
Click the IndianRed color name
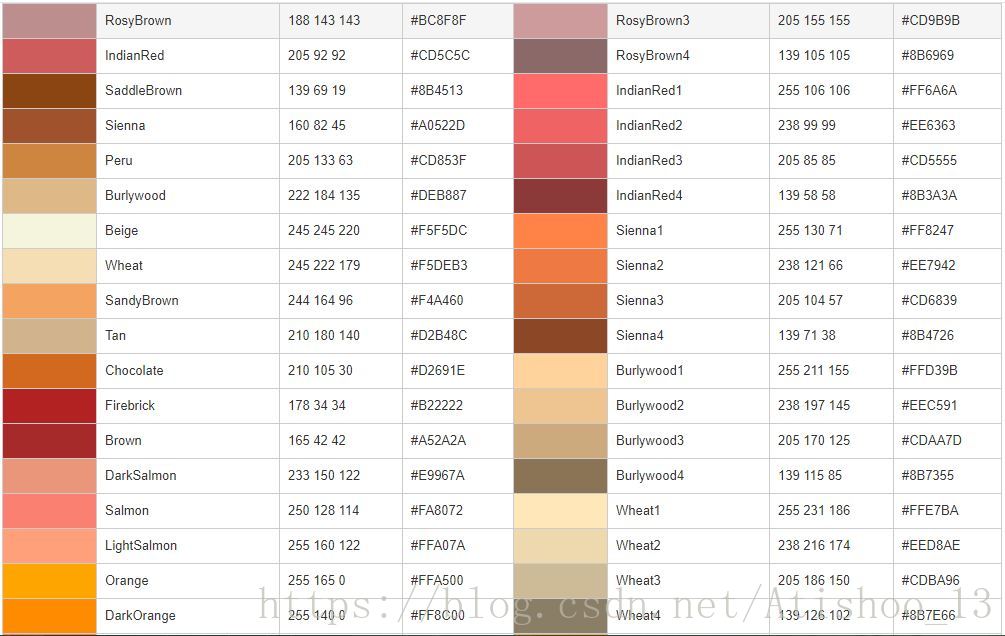click(135, 55)
